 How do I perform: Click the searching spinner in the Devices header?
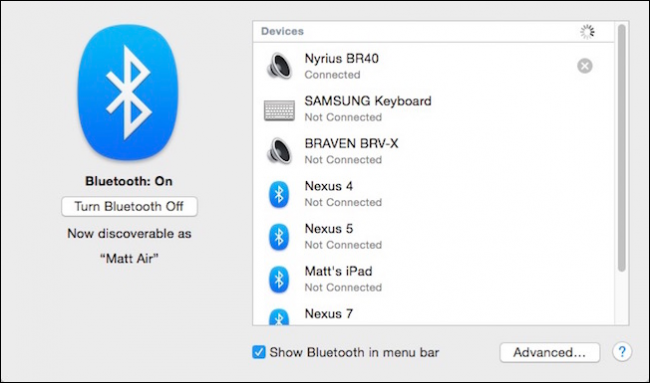click(587, 32)
